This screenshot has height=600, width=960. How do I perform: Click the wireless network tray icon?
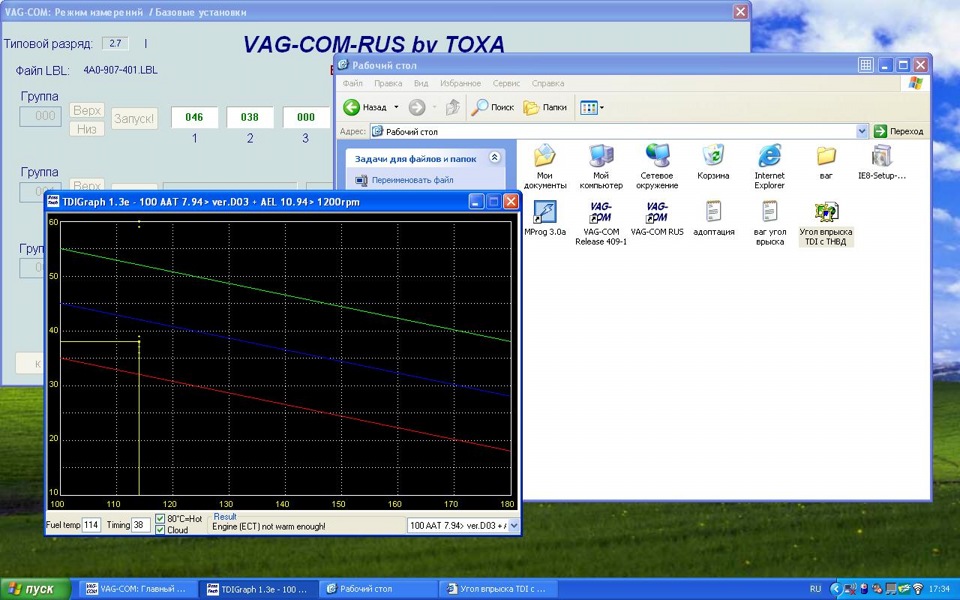point(918,589)
